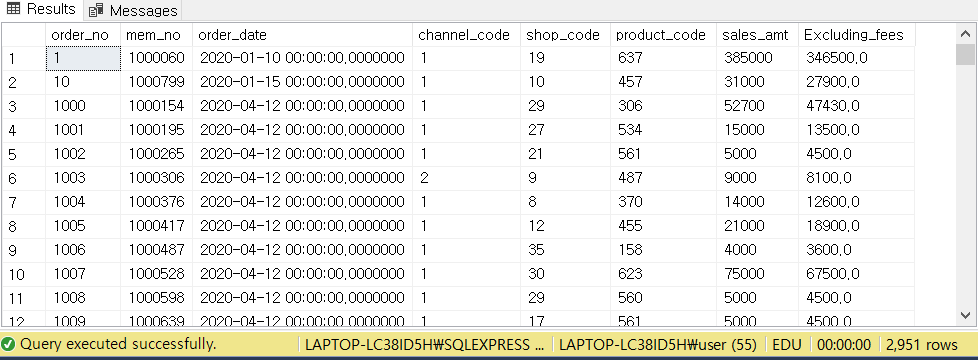Click the user (55) login status entry
Screen dimensions: 978x360
pyautogui.click(x=657, y=344)
